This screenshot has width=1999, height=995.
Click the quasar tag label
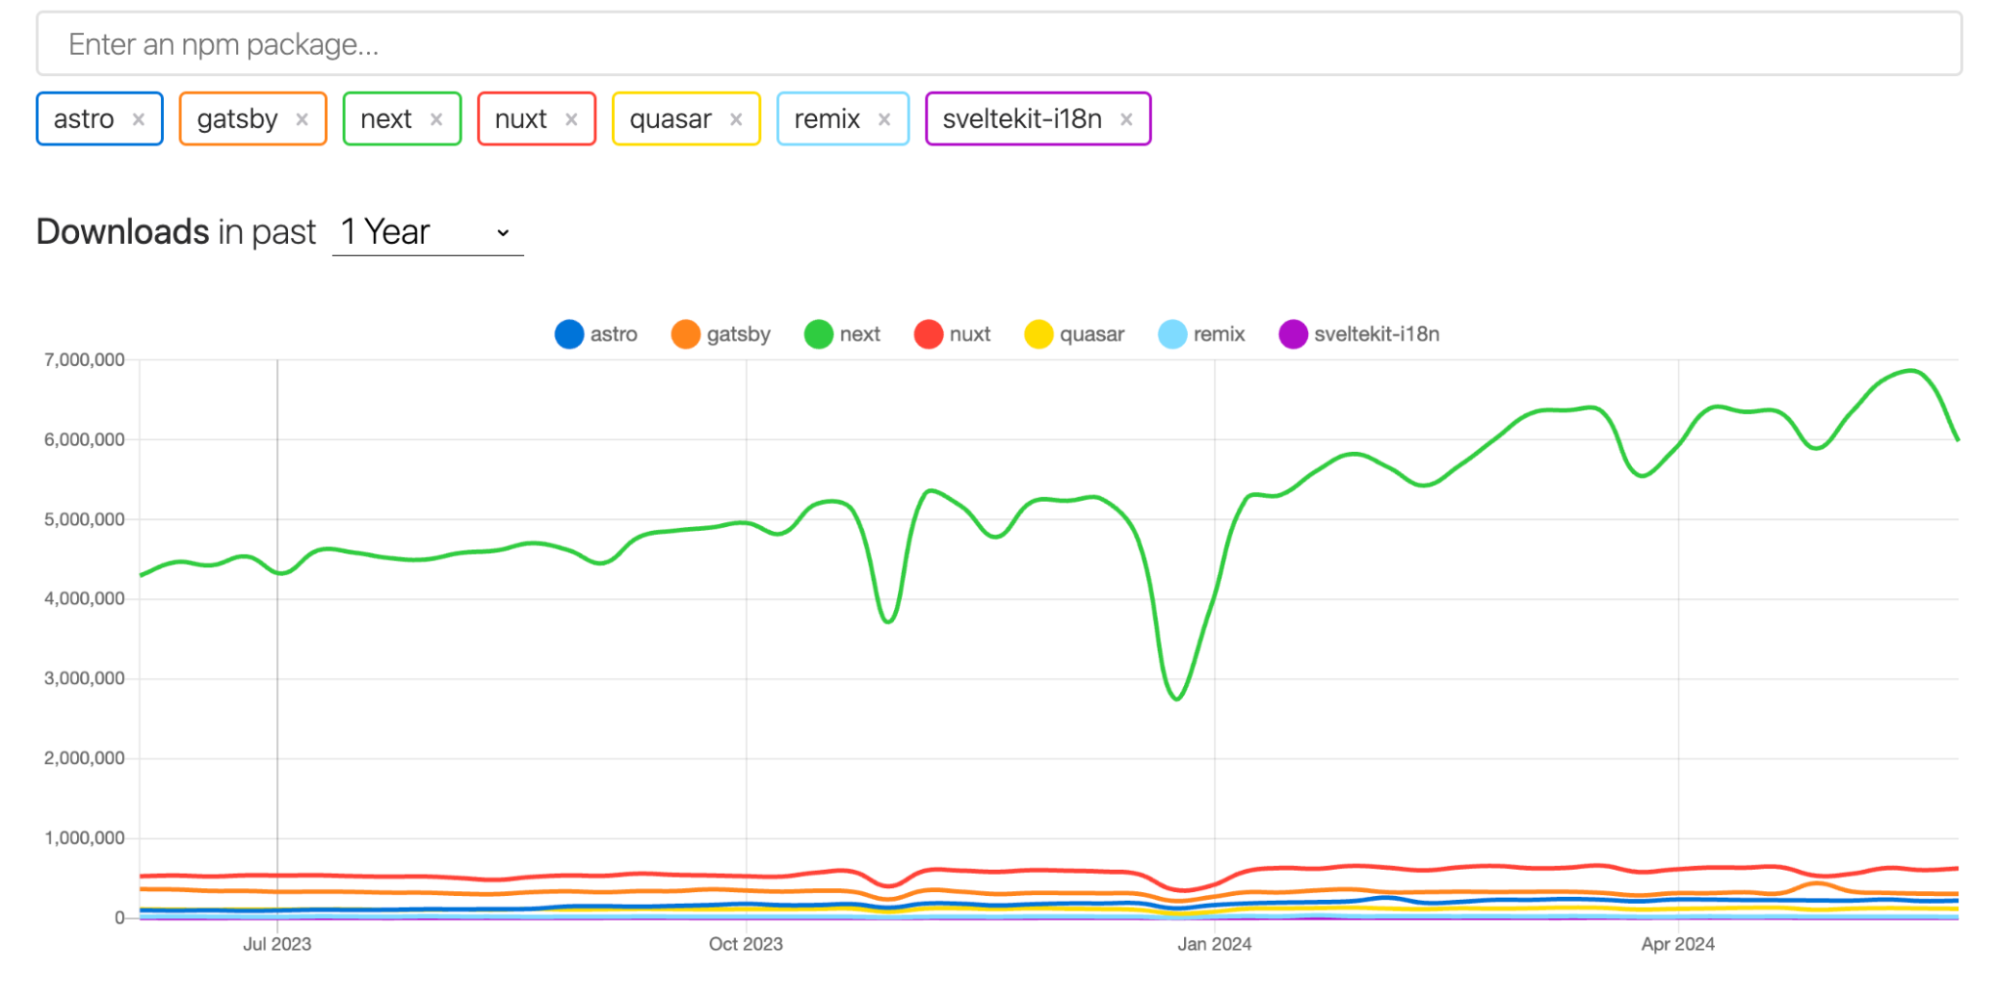pos(670,119)
